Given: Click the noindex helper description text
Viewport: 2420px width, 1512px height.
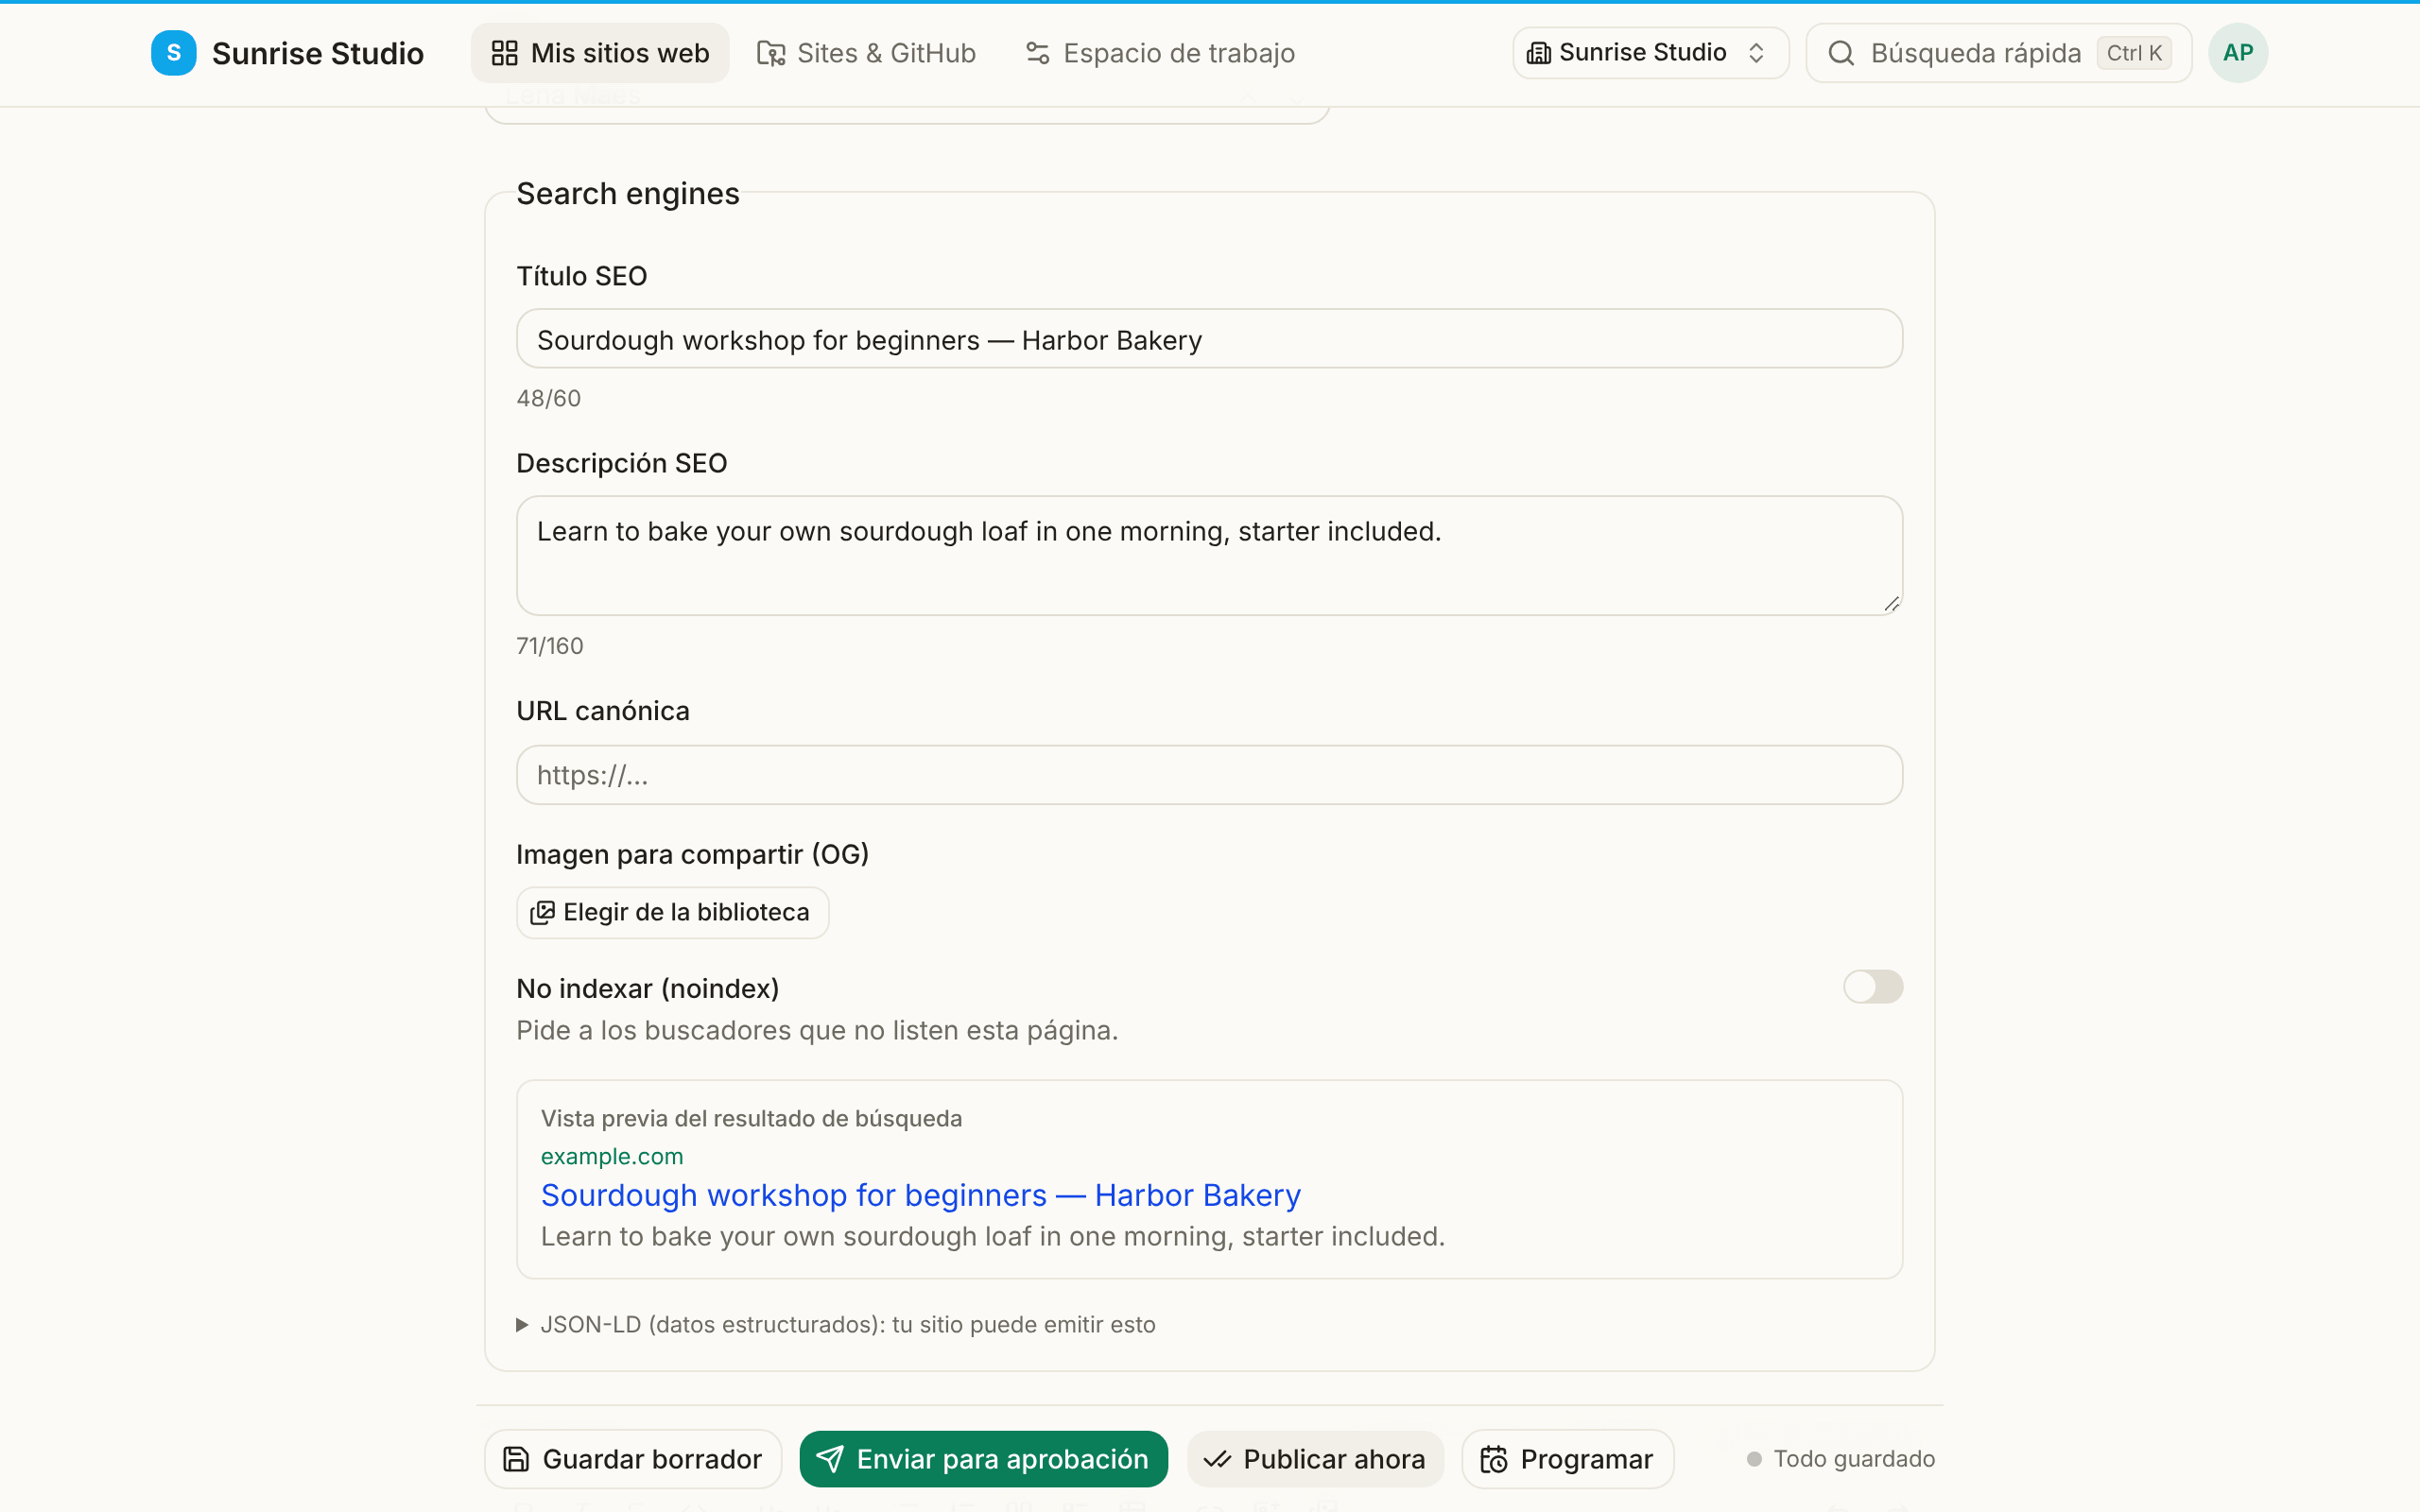Looking at the screenshot, I should point(817,1030).
